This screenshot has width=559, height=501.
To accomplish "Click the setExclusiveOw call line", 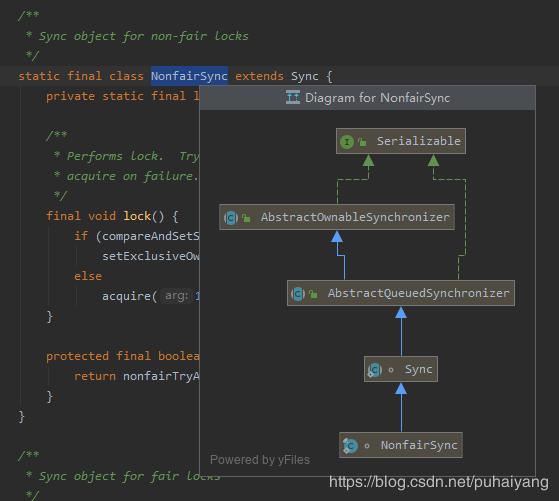I will pyautogui.click(x=150, y=256).
